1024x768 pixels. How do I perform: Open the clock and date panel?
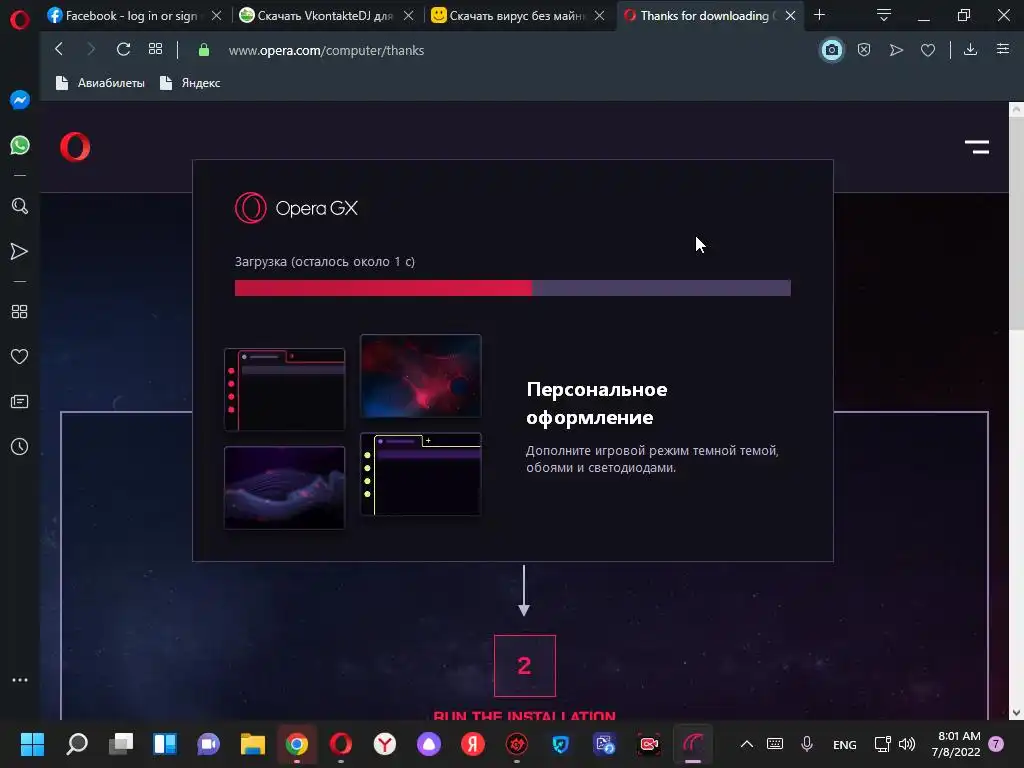[956, 744]
